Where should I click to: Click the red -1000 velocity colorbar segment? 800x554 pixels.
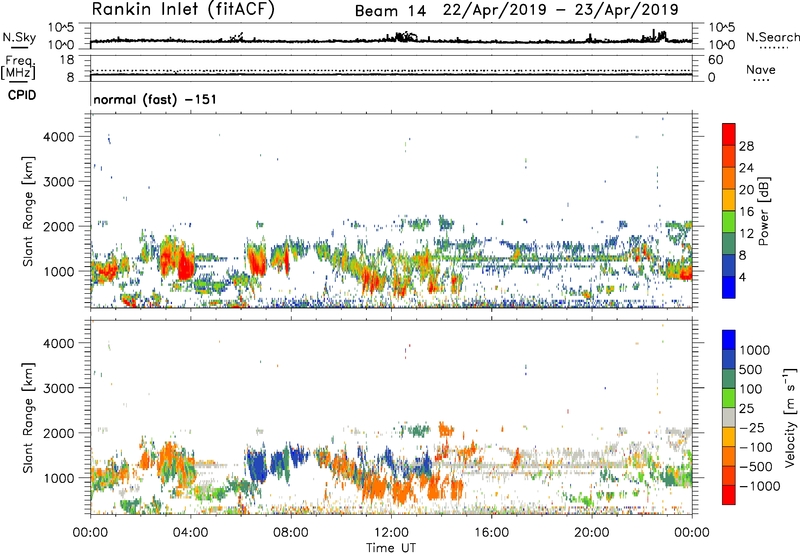coord(729,495)
